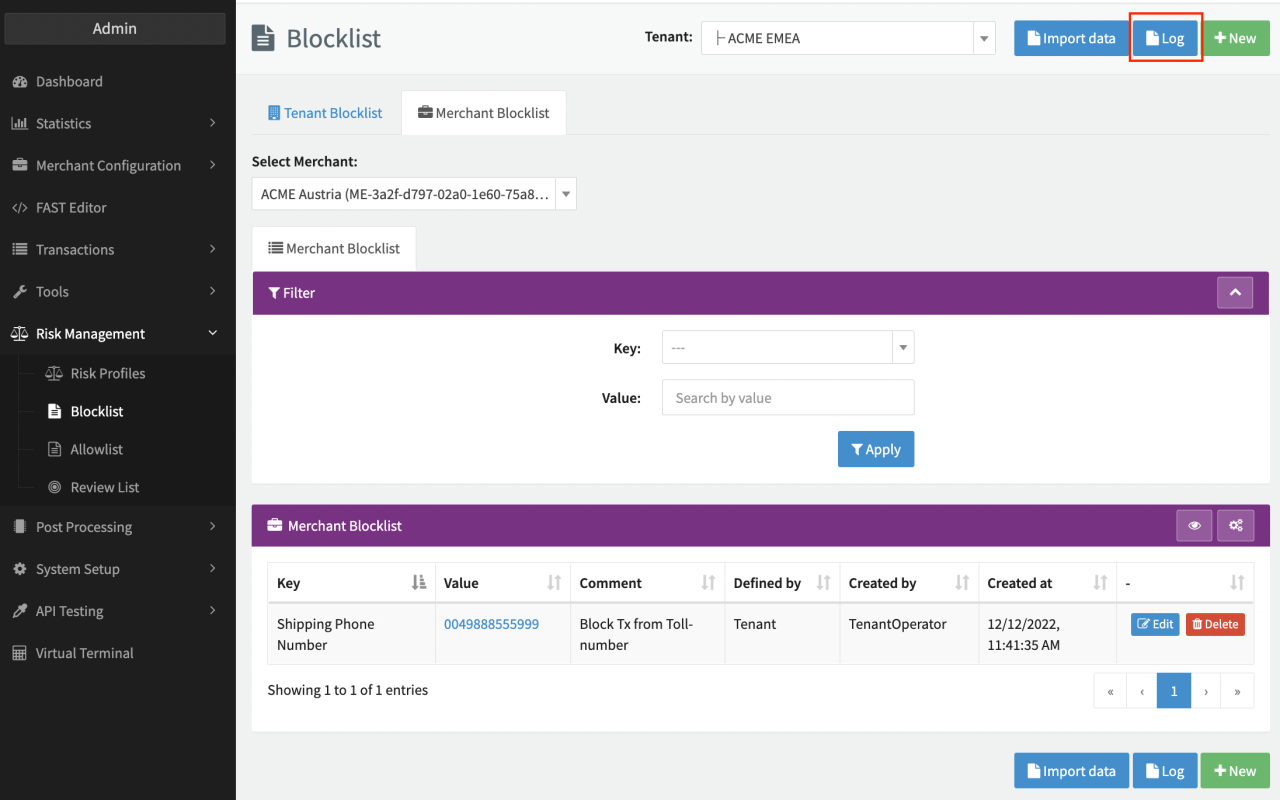
Task: Delete the Shipping Phone Number entry
Action: 1215,624
